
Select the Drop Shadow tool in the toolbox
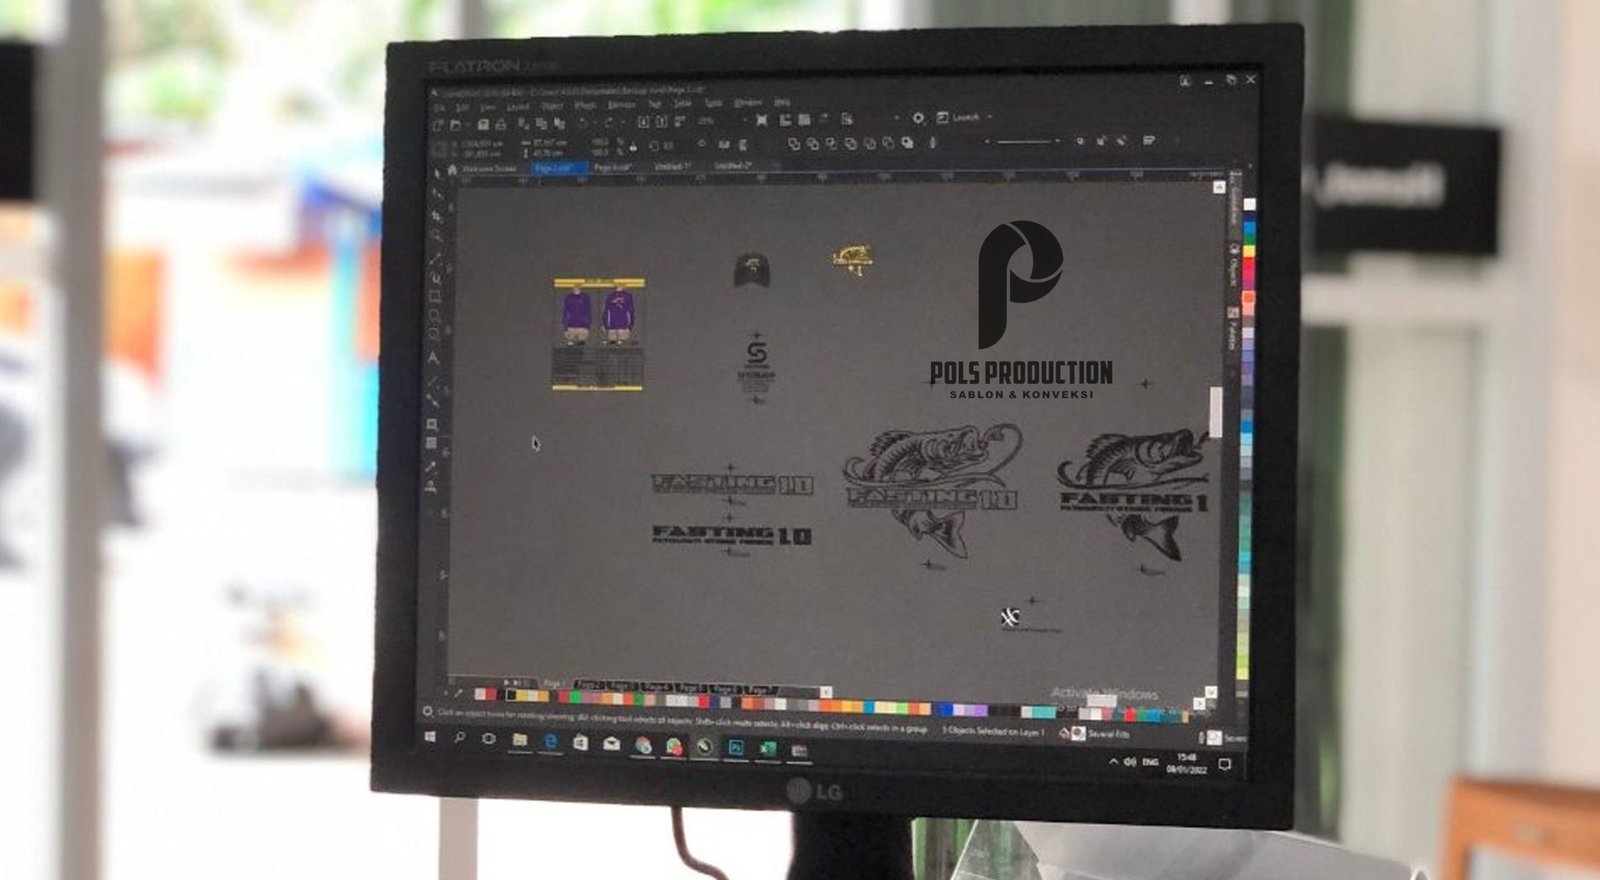(434, 423)
